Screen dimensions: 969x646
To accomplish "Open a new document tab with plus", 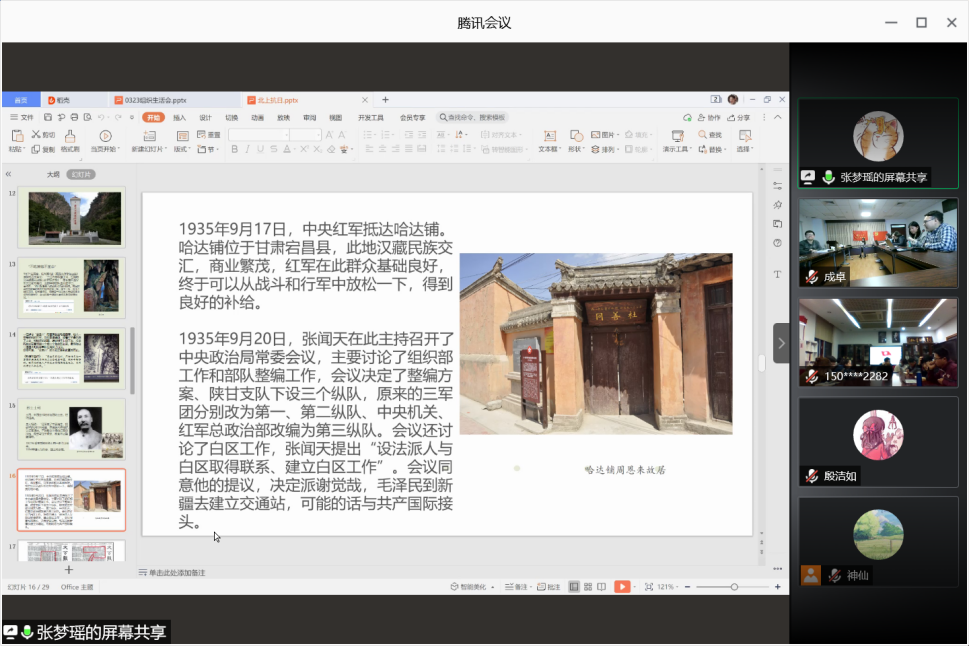I will pos(385,100).
